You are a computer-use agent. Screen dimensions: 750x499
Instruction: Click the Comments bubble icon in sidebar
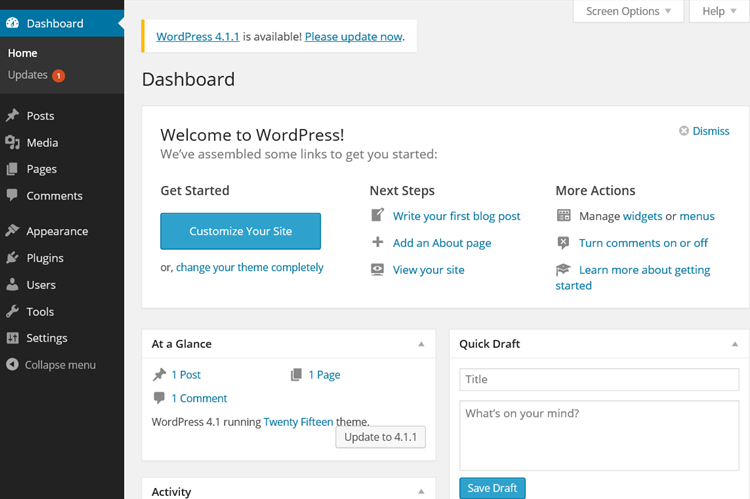click(x=12, y=195)
